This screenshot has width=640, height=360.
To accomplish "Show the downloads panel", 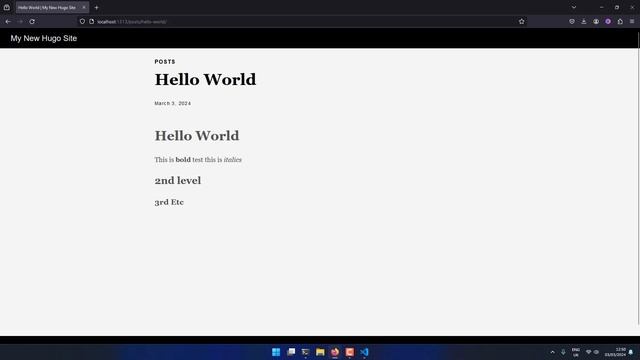I will (x=584, y=22).
